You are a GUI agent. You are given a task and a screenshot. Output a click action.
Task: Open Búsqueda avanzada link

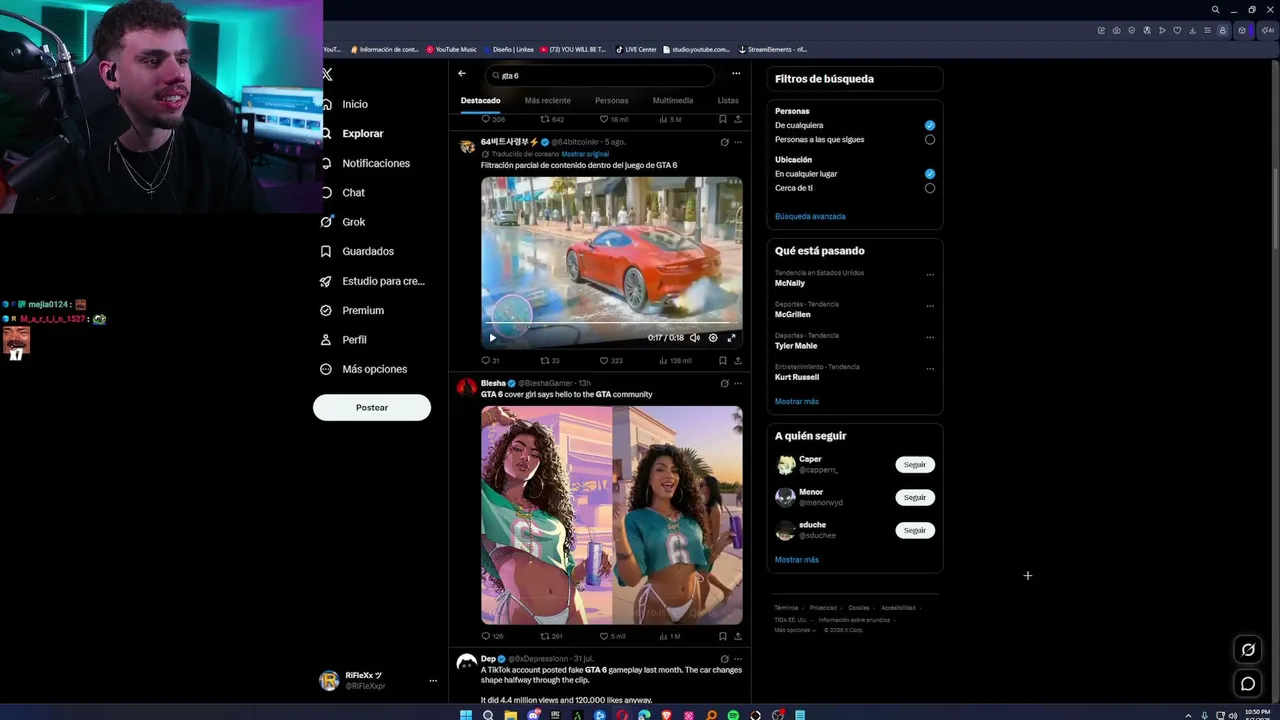[810, 216]
